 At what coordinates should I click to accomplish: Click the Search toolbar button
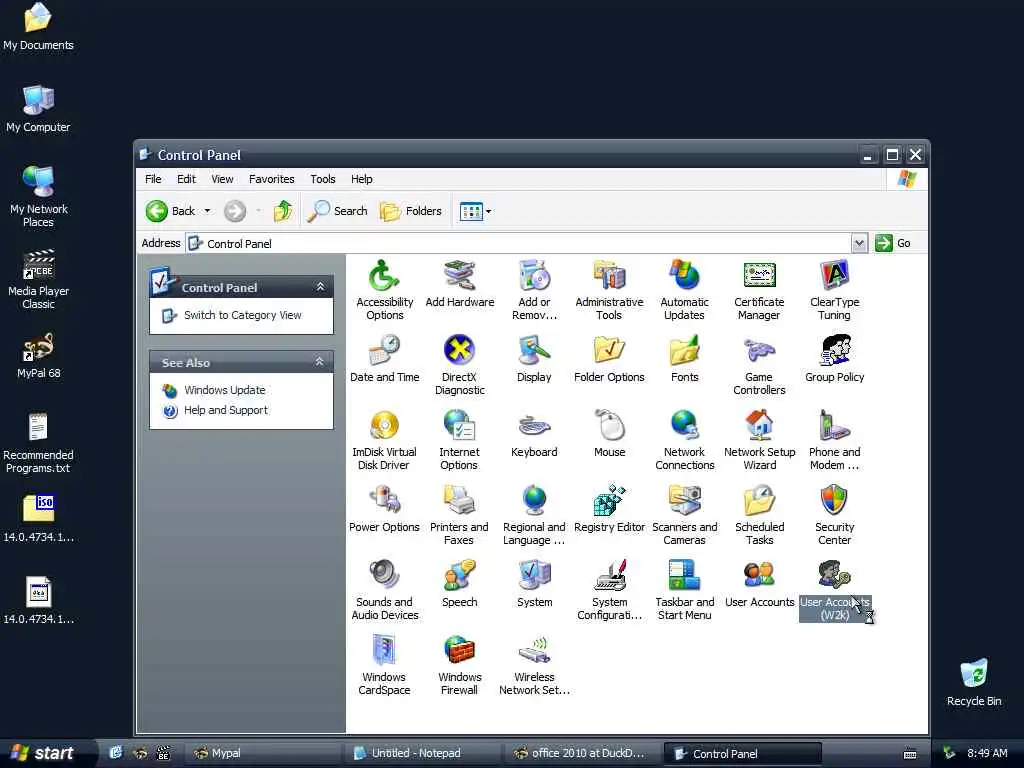[x=338, y=211]
